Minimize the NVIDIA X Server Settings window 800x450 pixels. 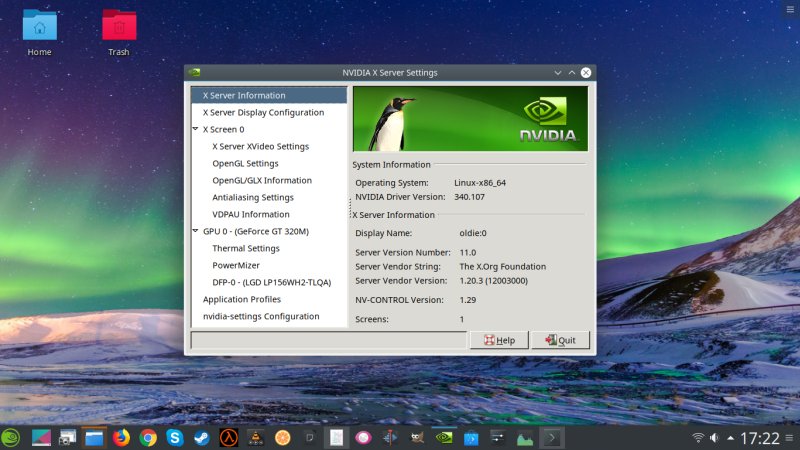point(558,73)
